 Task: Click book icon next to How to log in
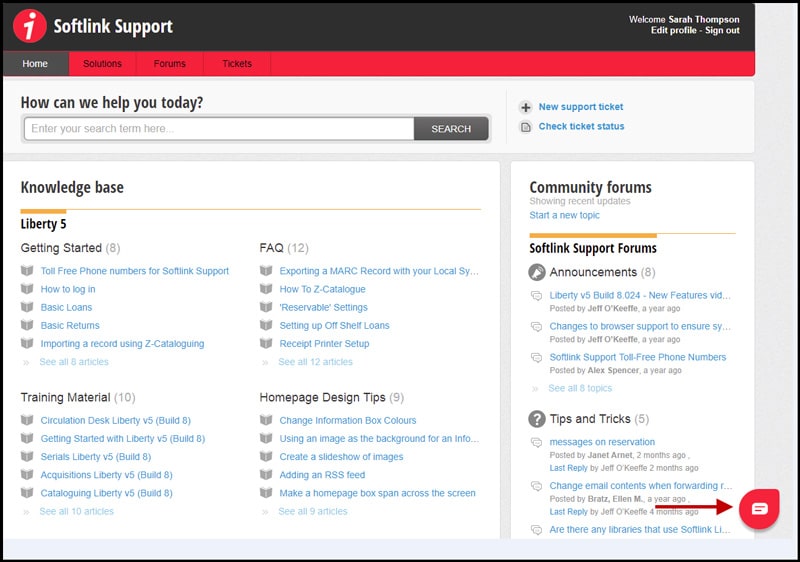27,289
